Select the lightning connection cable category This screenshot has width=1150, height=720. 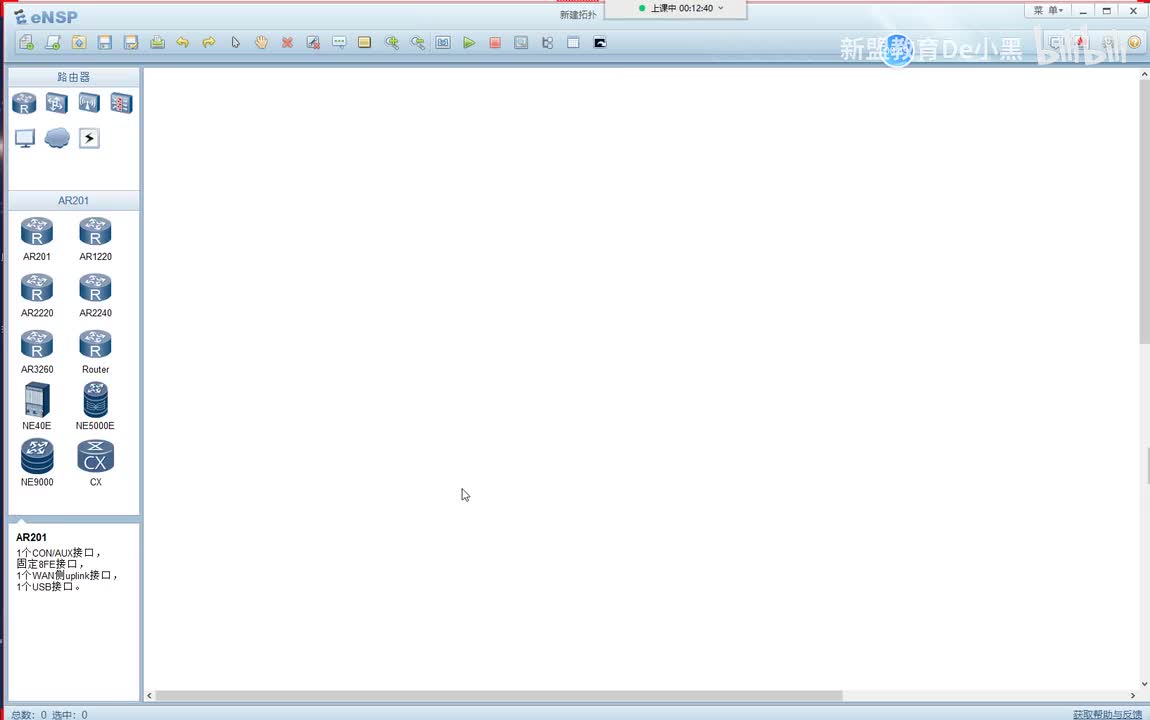tap(89, 138)
